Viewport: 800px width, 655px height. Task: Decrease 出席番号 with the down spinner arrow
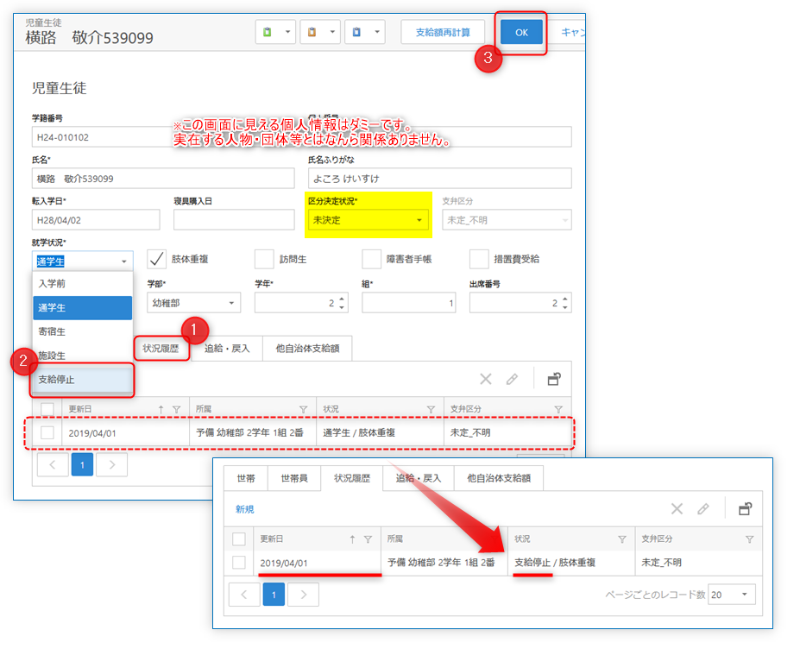565,307
